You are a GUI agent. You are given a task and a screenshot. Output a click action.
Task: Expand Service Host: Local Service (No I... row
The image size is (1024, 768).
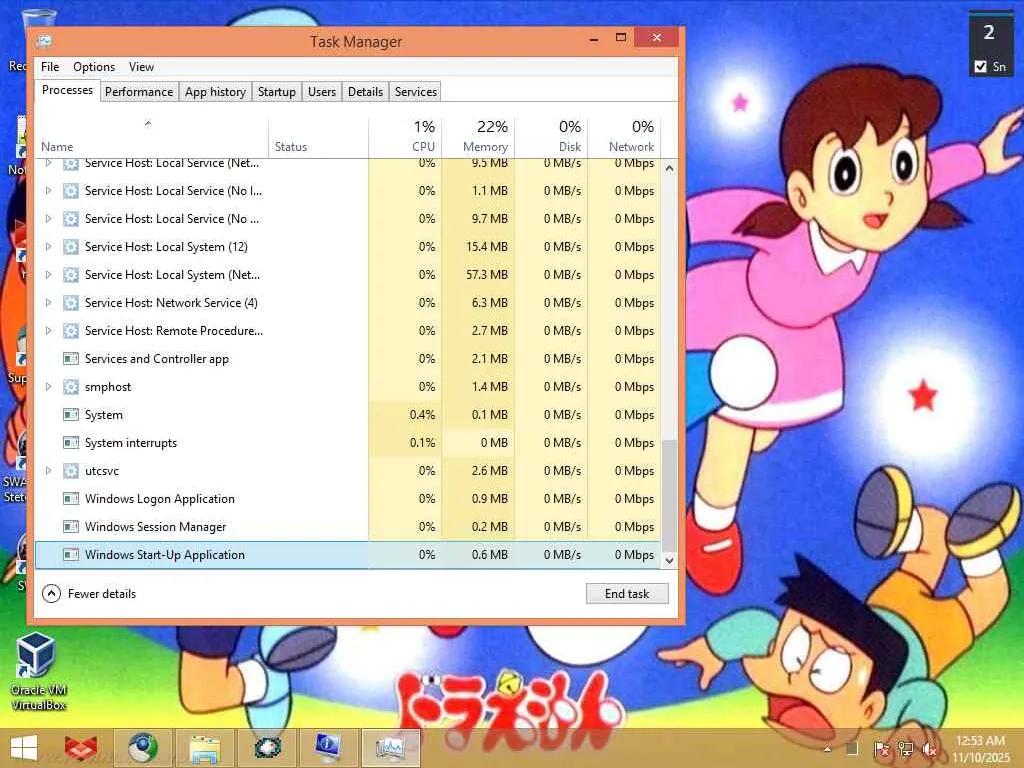(48, 191)
